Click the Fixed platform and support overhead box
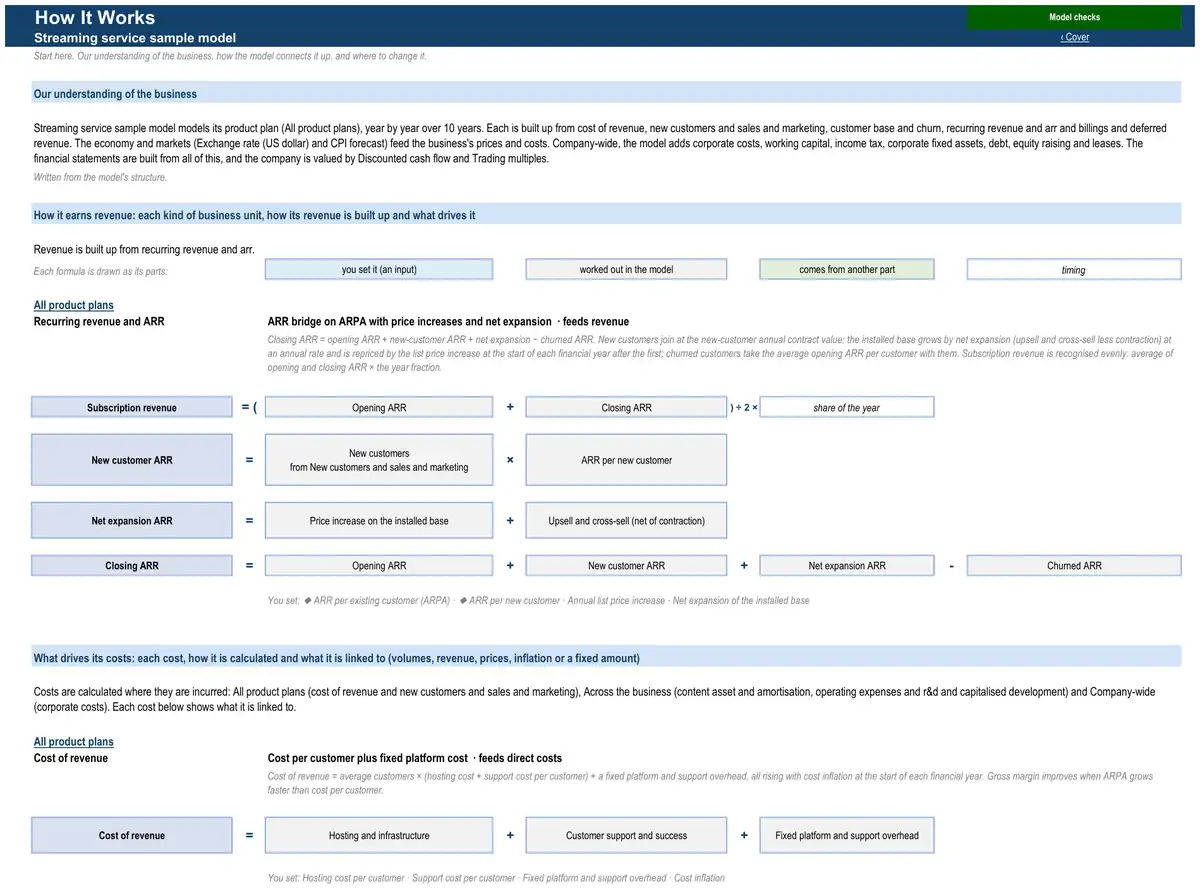Screen dimensions: 1200x889 click(x=847, y=836)
